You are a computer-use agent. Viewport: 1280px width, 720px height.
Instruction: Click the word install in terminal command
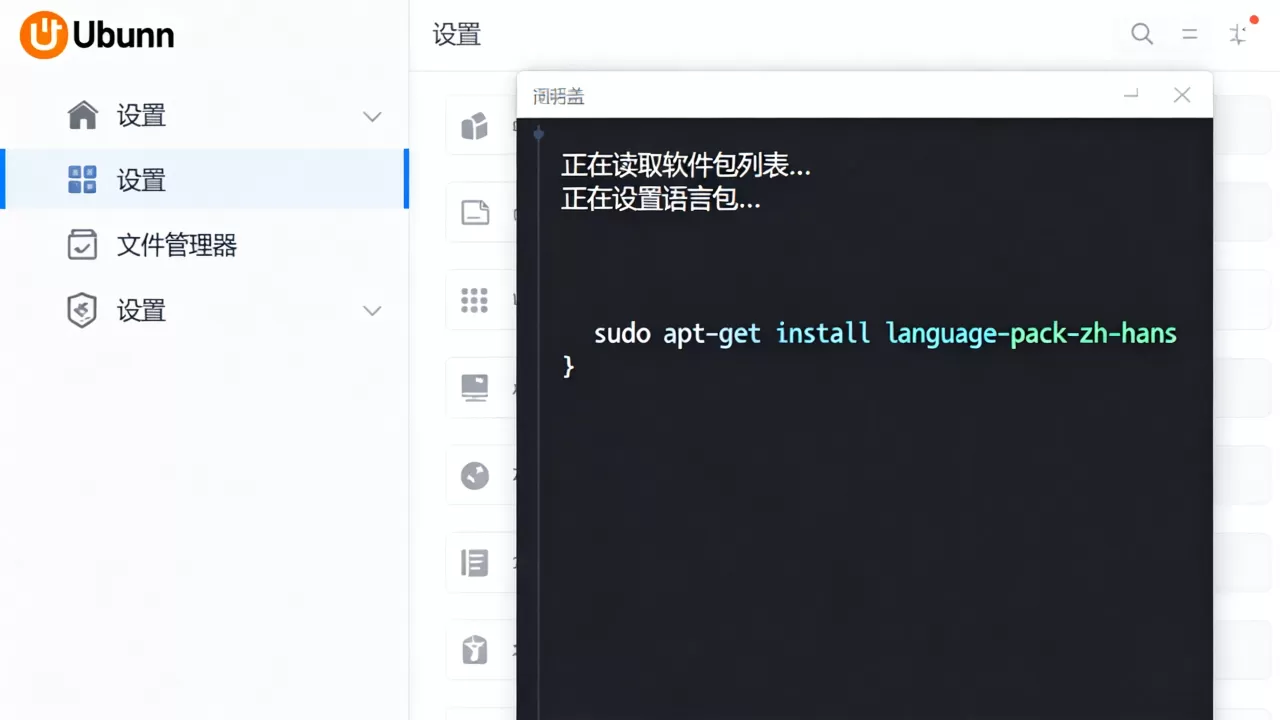[x=823, y=333]
